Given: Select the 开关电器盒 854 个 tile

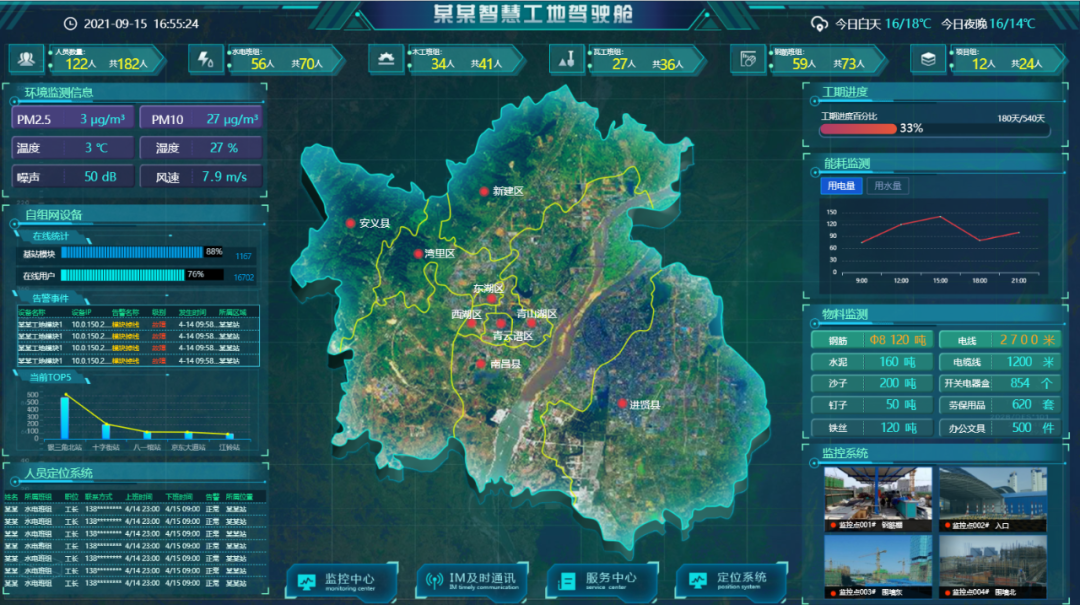Looking at the screenshot, I should pyautogui.click(x=999, y=383).
